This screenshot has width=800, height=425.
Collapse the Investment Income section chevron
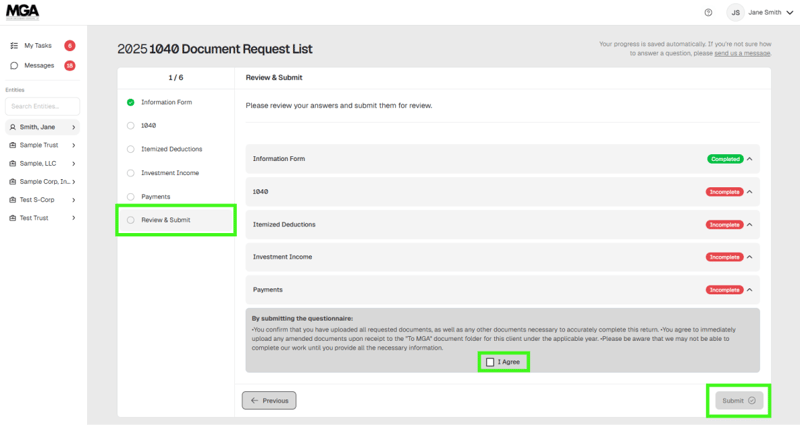tap(749, 257)
